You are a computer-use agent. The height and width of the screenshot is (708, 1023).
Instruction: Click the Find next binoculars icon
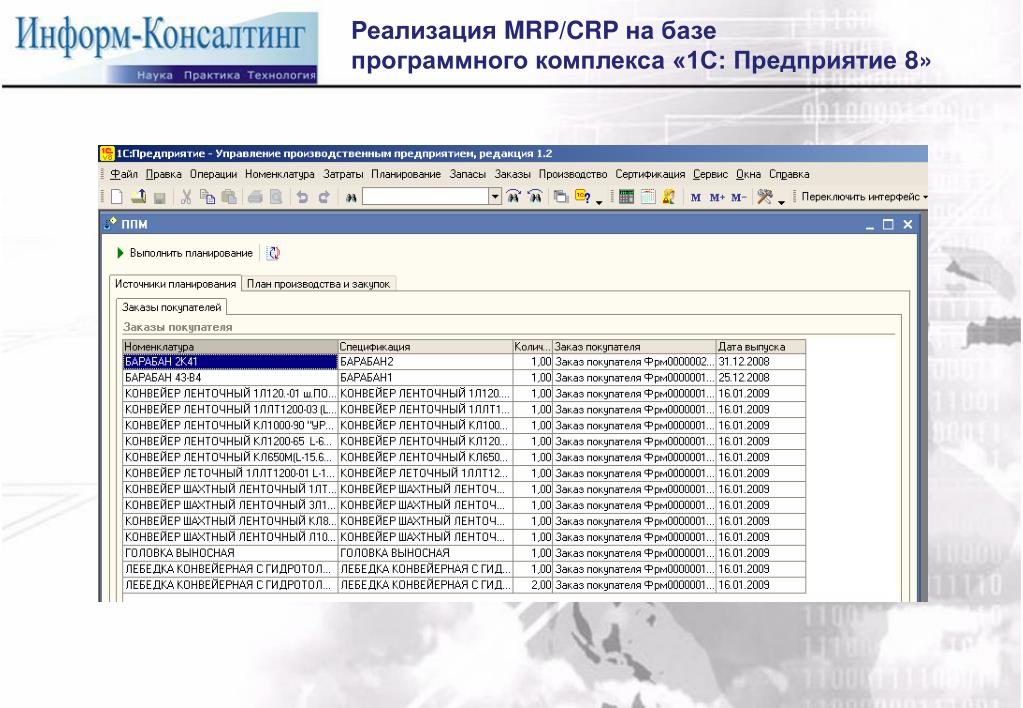(x=513, y=196)
